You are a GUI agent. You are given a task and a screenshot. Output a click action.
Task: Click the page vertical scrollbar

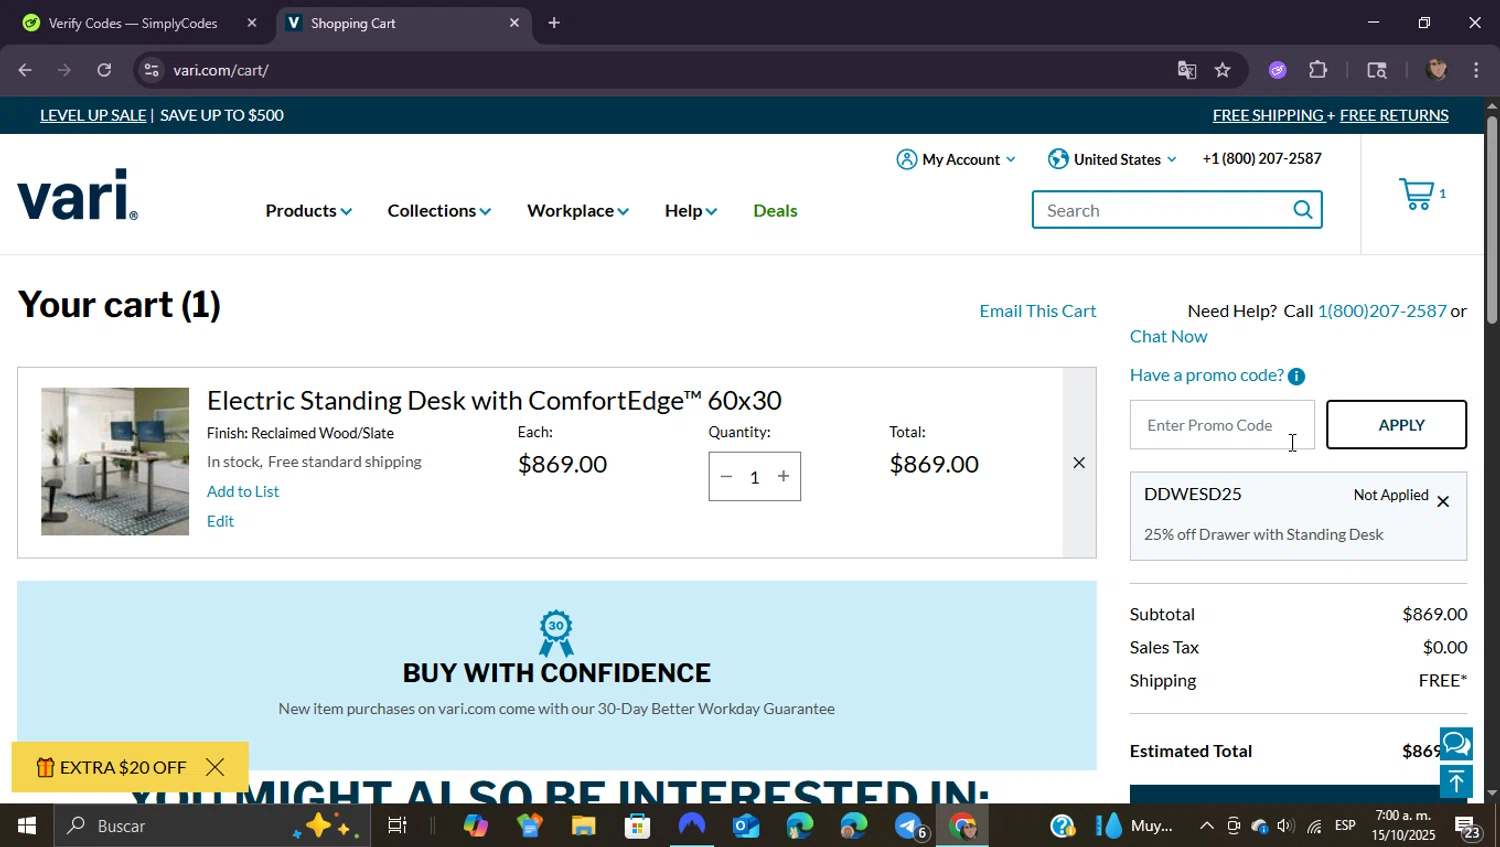tap(1492, 220)
